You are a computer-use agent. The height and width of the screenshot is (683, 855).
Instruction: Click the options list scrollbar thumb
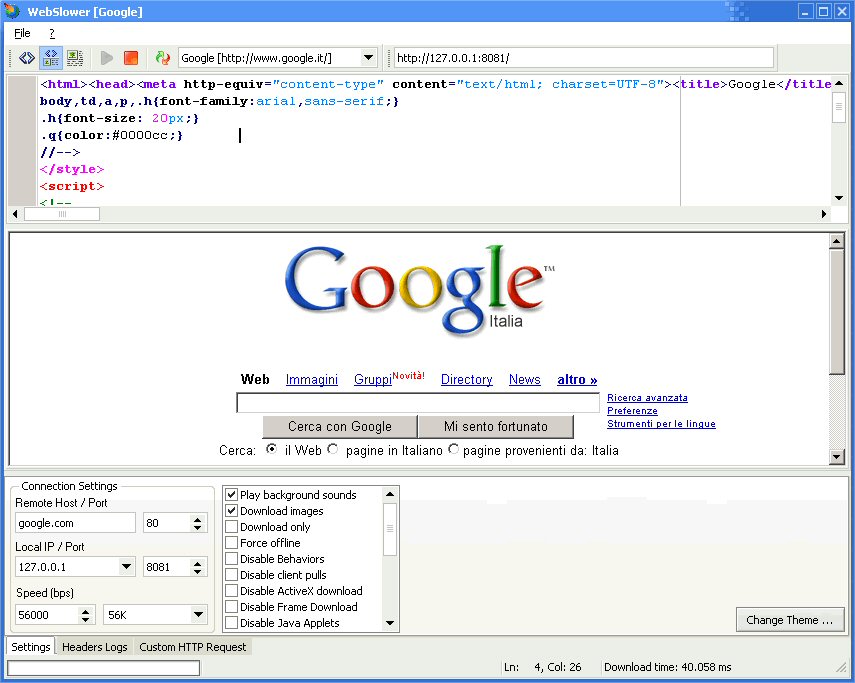[390, 529]
